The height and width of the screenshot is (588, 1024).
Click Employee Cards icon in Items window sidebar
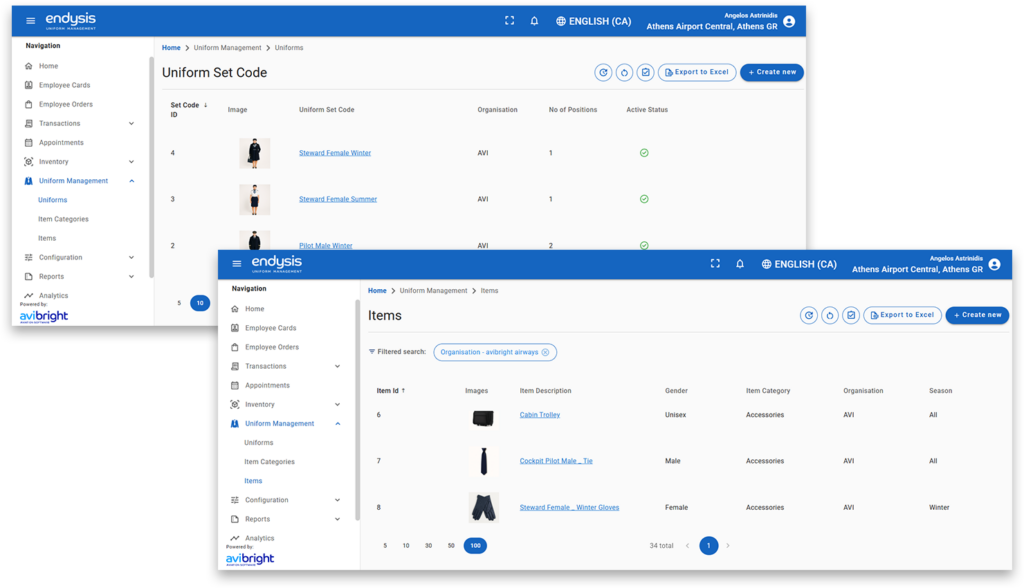(x=234, y=328)
